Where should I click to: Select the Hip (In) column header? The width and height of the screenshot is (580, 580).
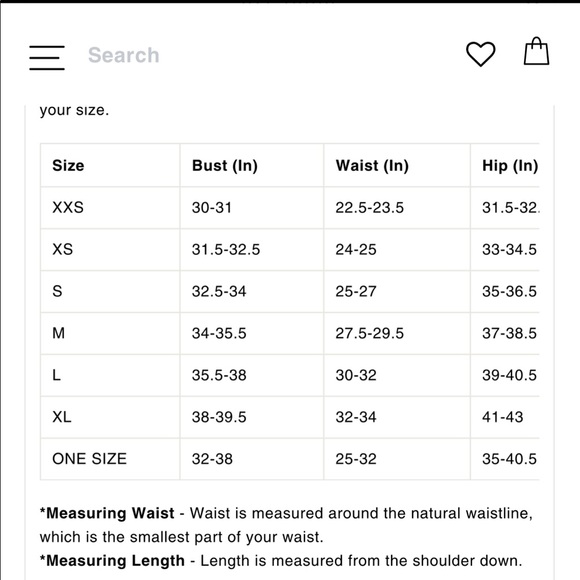point(510,165)
